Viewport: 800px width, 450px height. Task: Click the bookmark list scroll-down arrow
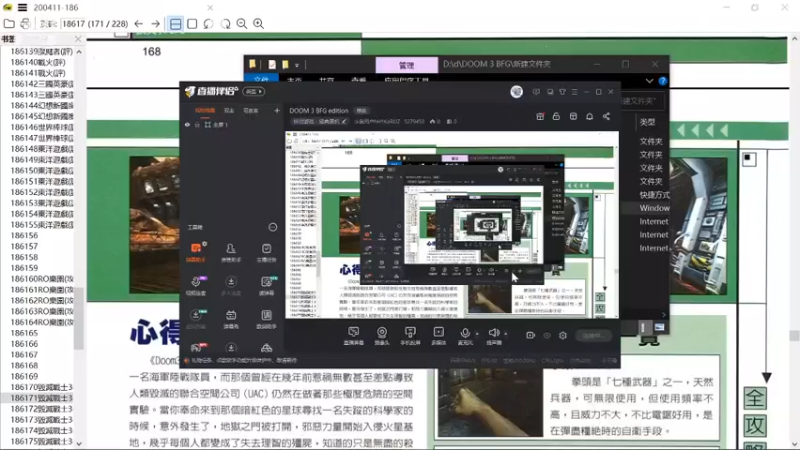(x=79, y=443)
